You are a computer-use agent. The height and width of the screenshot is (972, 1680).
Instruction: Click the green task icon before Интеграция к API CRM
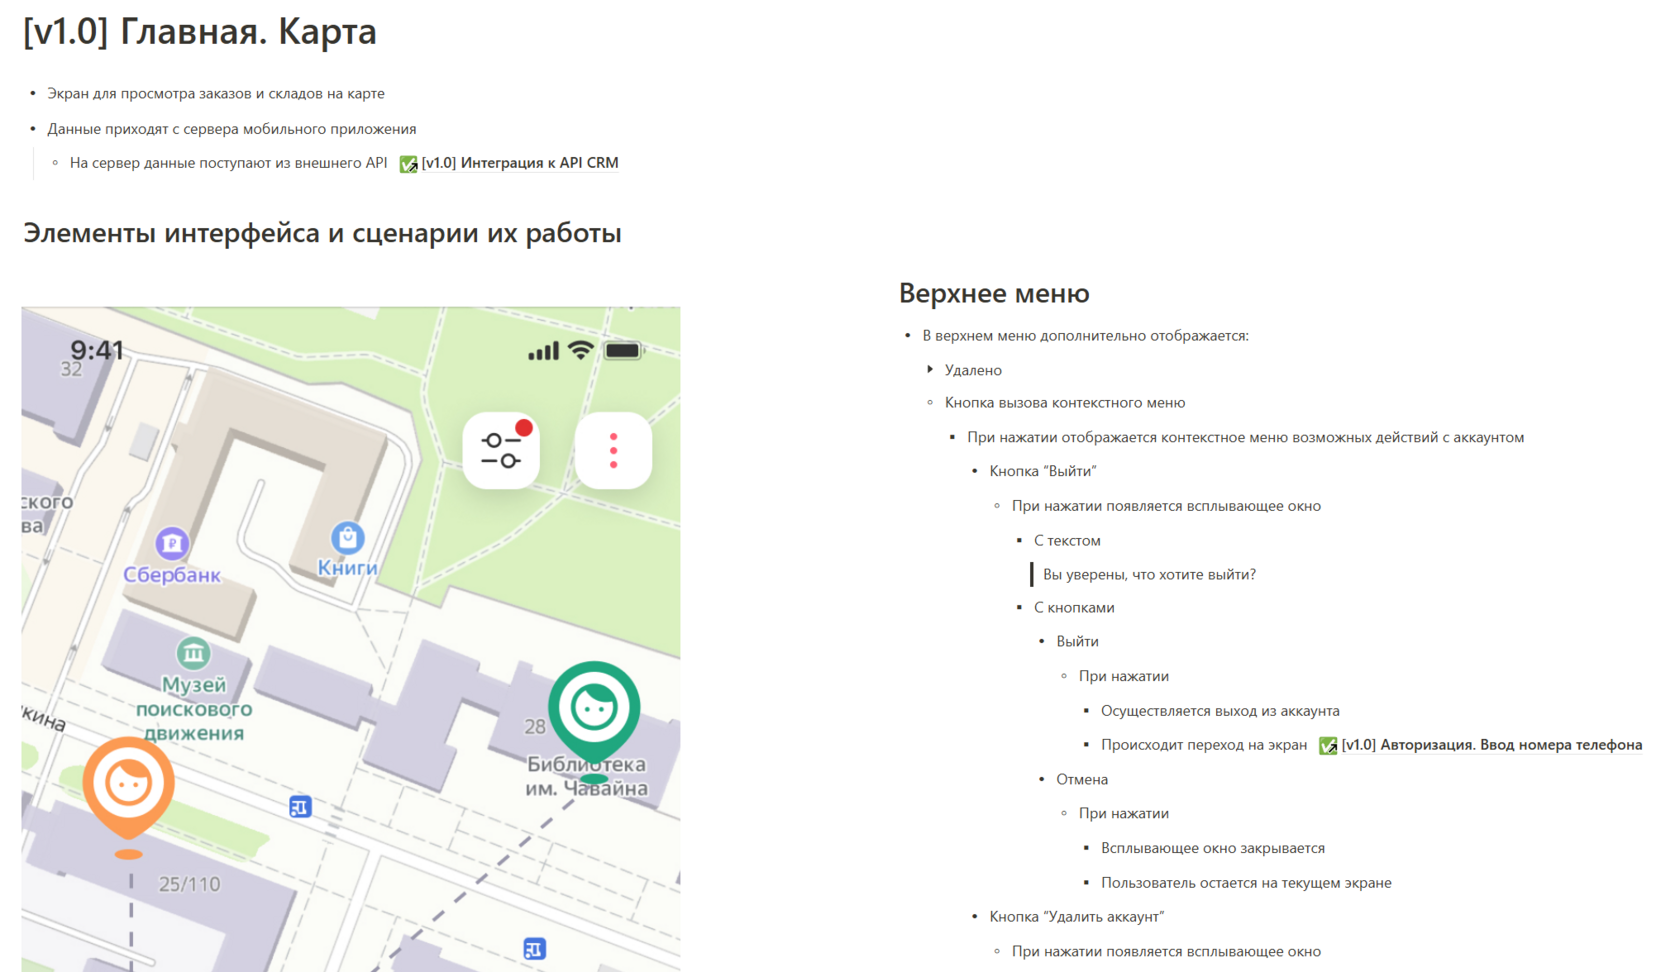(x=408, y=164)
